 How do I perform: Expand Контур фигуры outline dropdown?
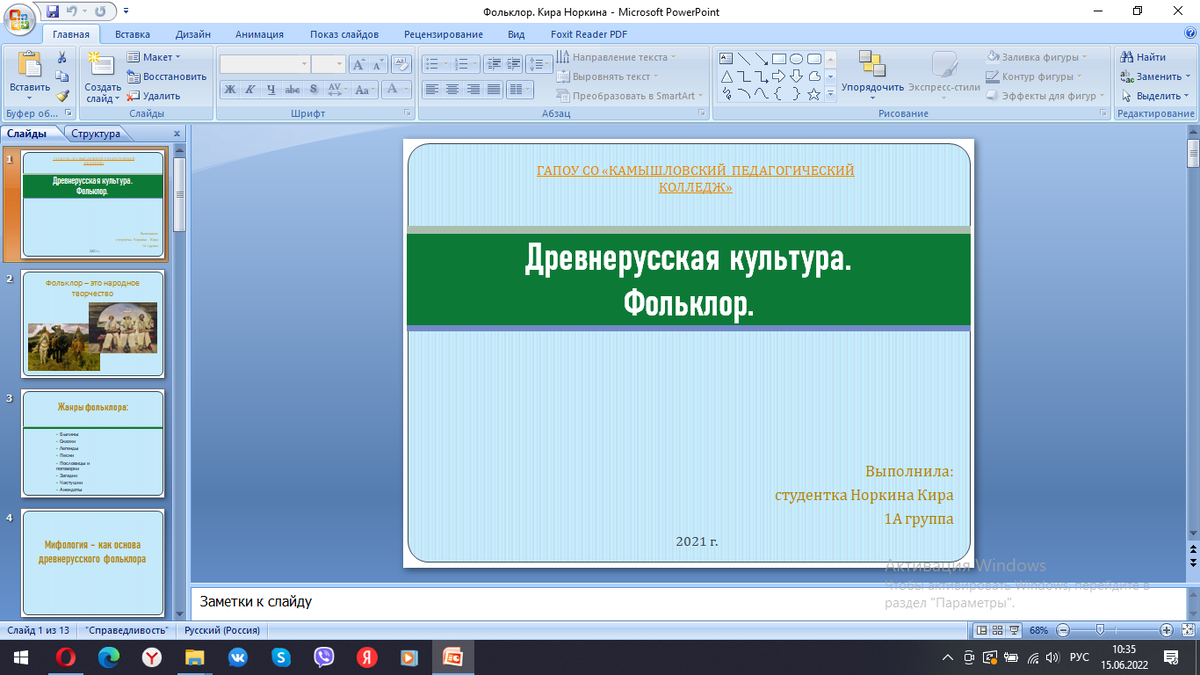pos(1034,77)
